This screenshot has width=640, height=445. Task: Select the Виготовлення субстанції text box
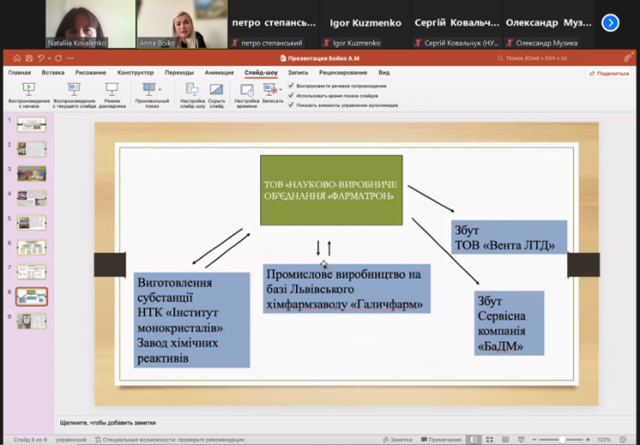192,320
